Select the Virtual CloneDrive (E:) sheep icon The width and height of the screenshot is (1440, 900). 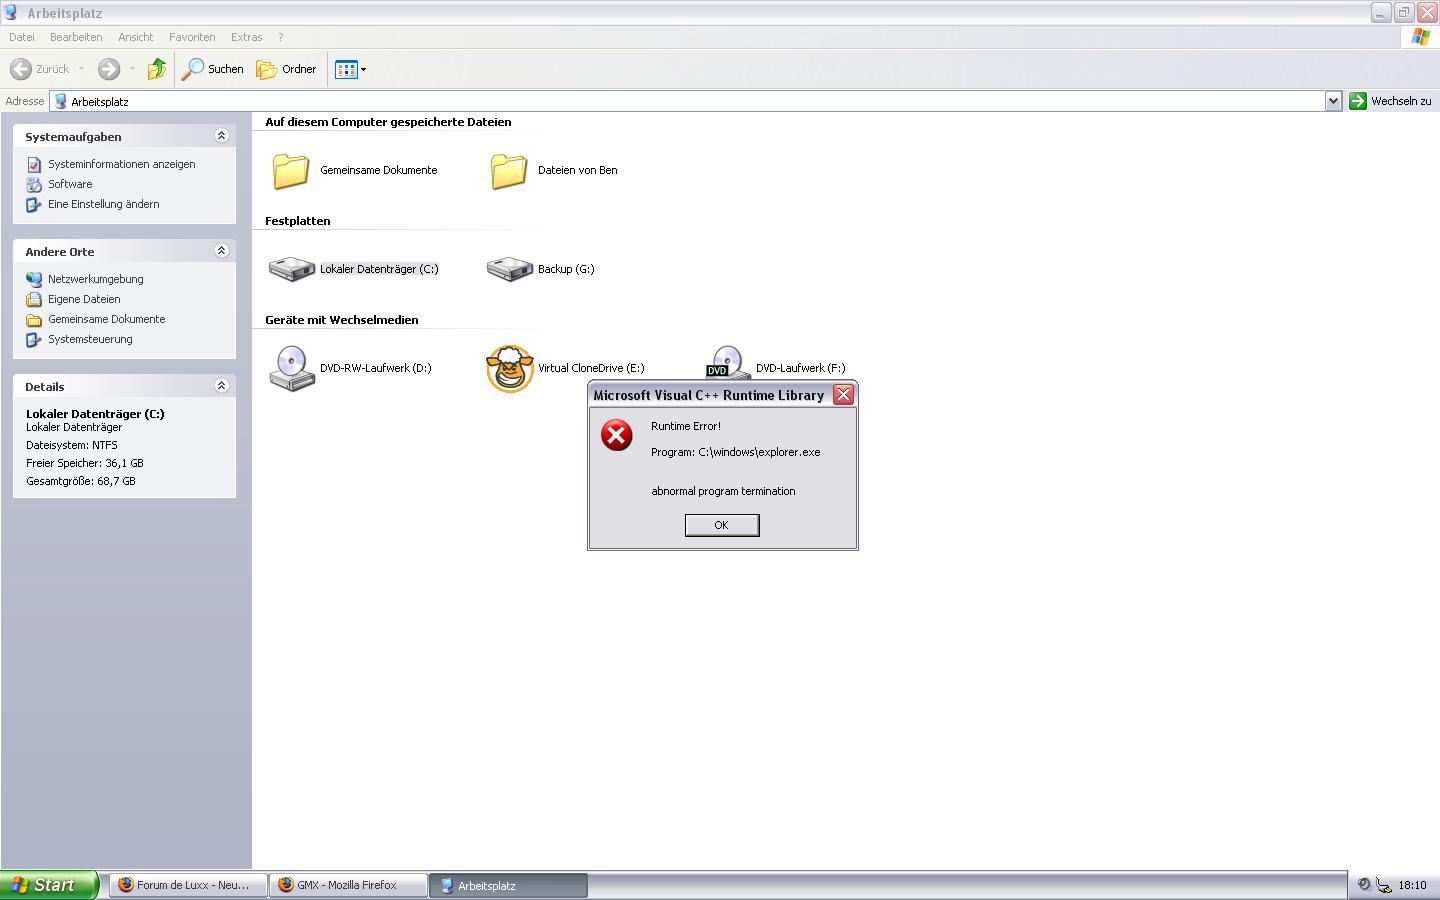point(510,368)
